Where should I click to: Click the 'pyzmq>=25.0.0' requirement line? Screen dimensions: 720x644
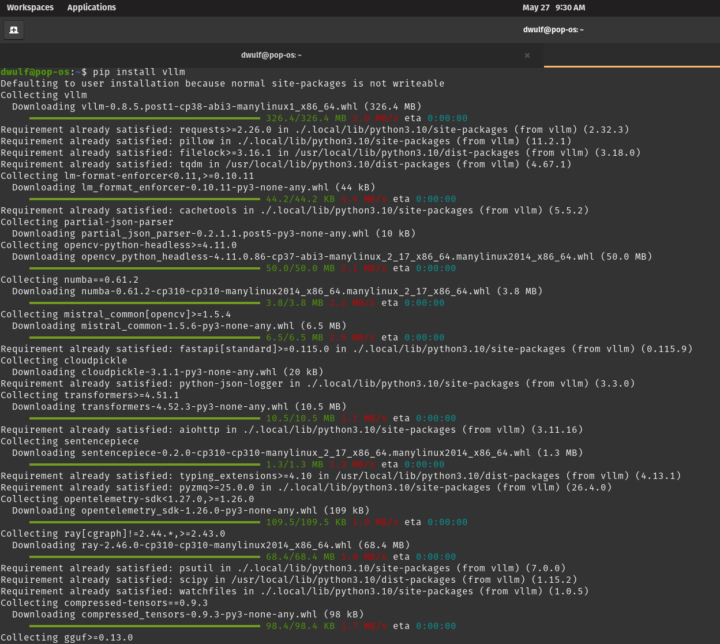coord(306,488)
